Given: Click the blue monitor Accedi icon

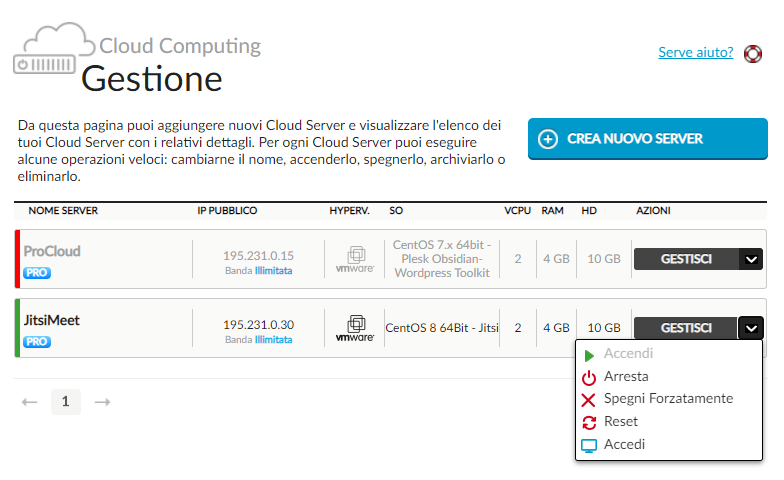Looking at the screenshot, I should (589, 445).
